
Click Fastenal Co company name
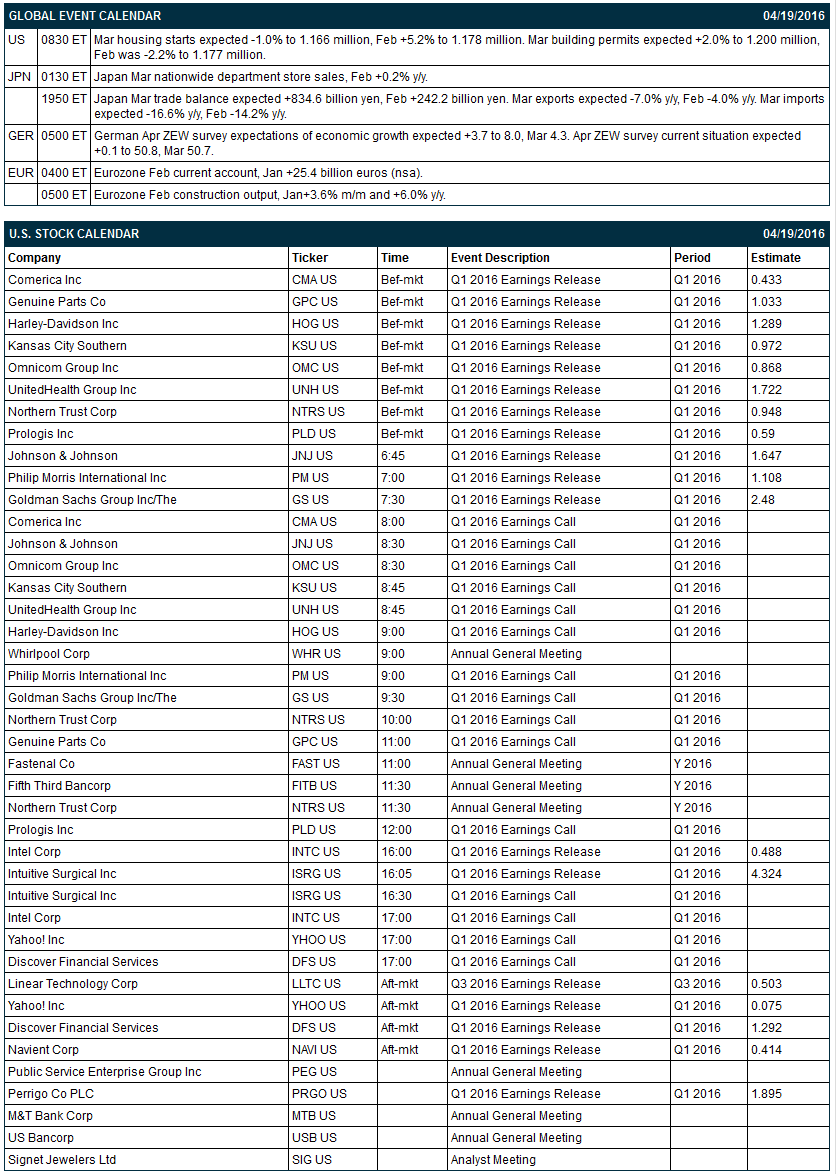(41, 763)
